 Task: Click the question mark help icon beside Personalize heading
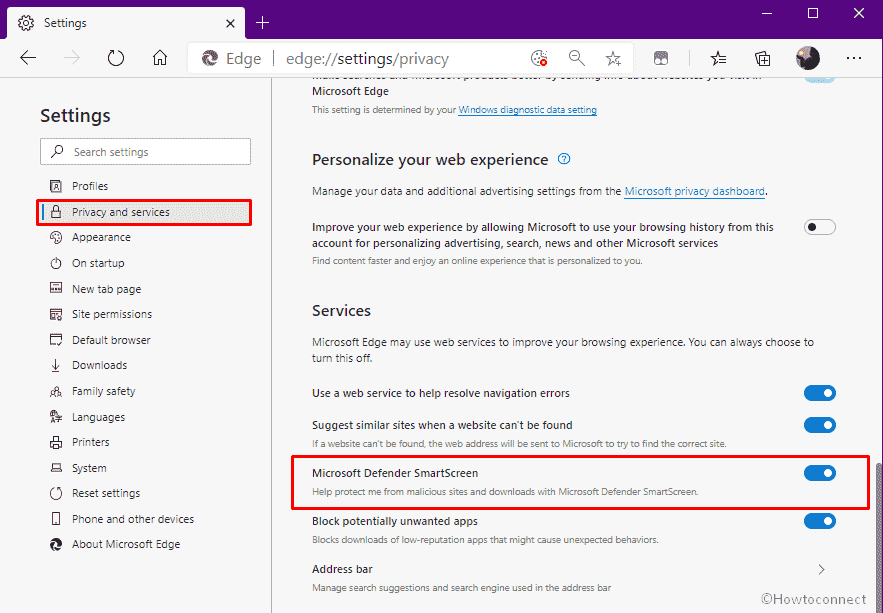564,159
